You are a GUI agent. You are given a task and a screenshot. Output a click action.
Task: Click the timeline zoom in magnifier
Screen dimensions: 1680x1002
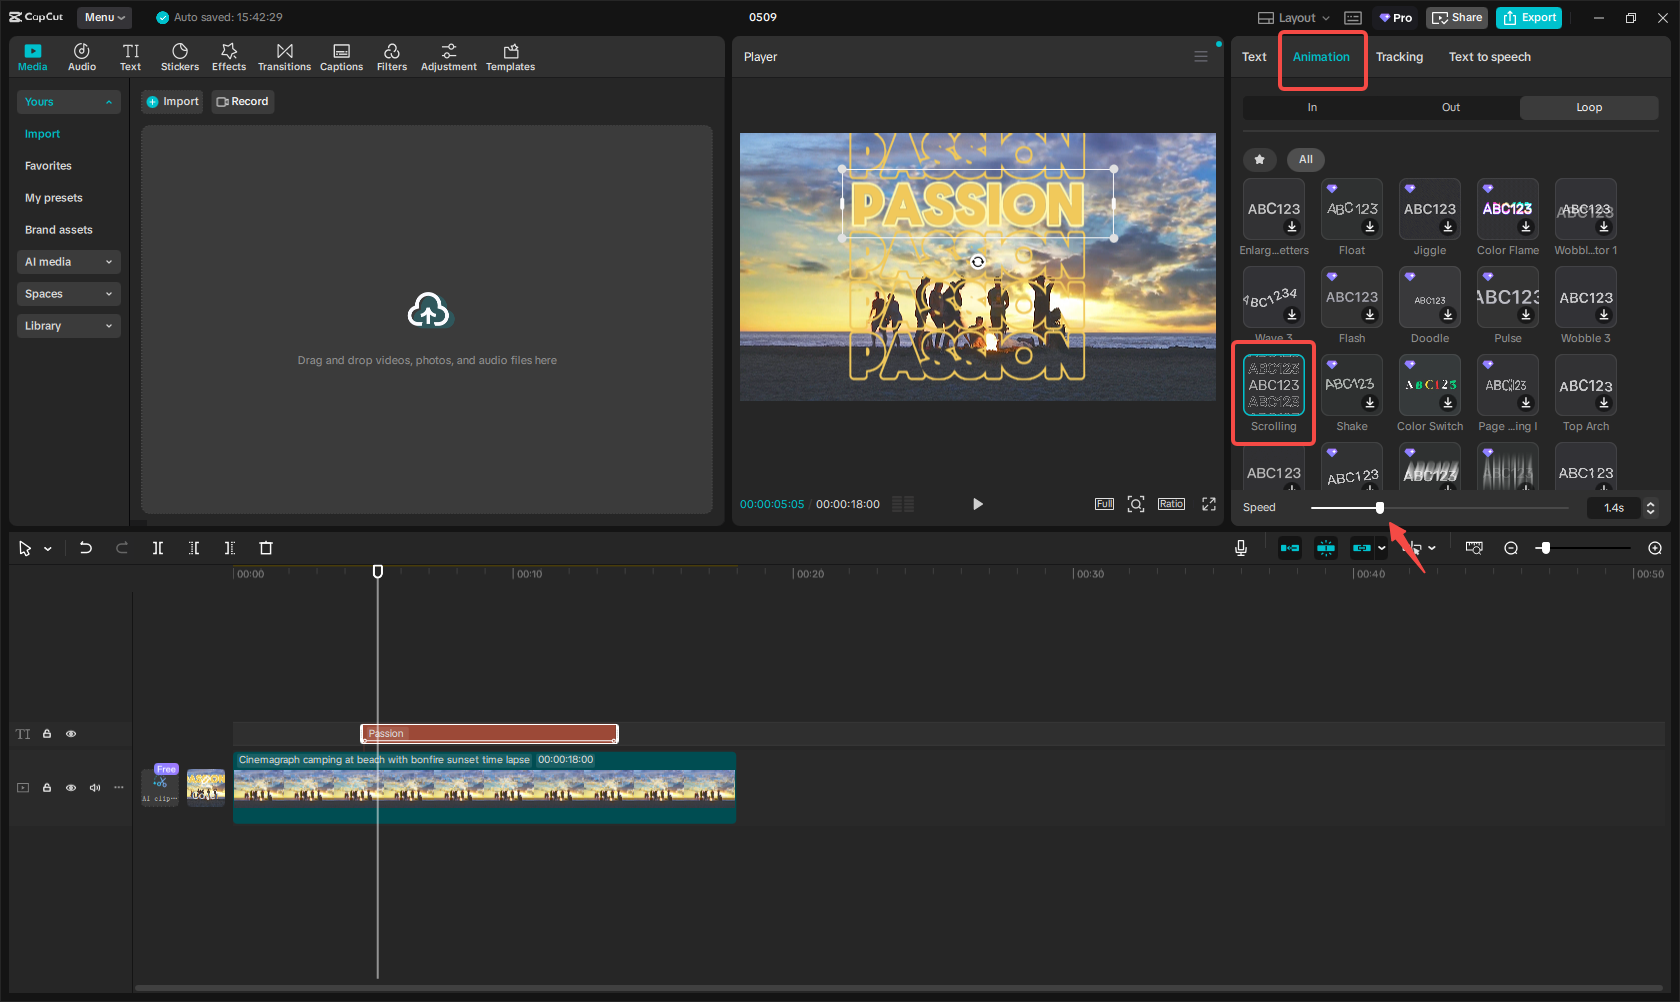pyautogui.click(x=1655, y=548)
